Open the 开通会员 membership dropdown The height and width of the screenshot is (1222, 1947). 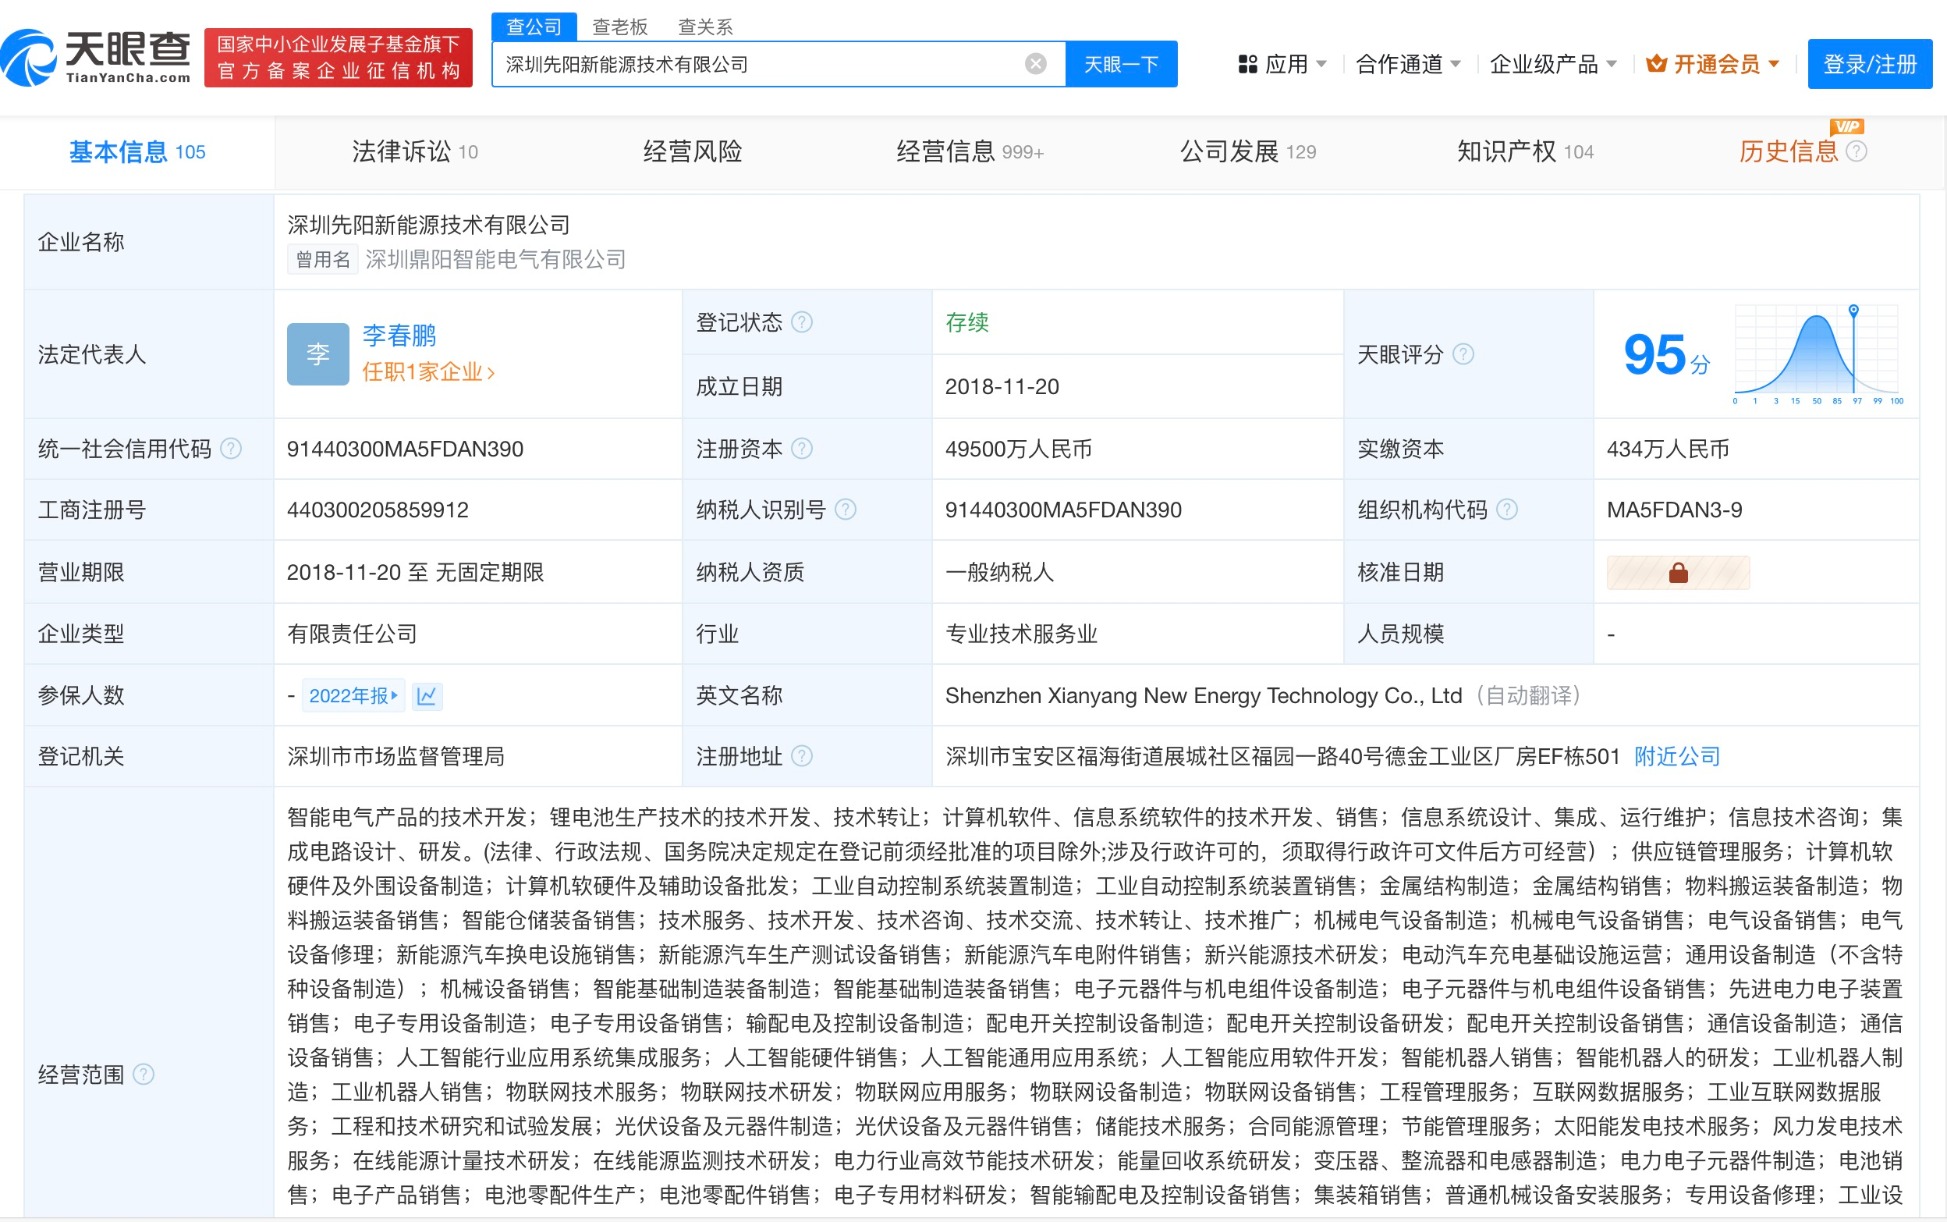[1713, 64]
